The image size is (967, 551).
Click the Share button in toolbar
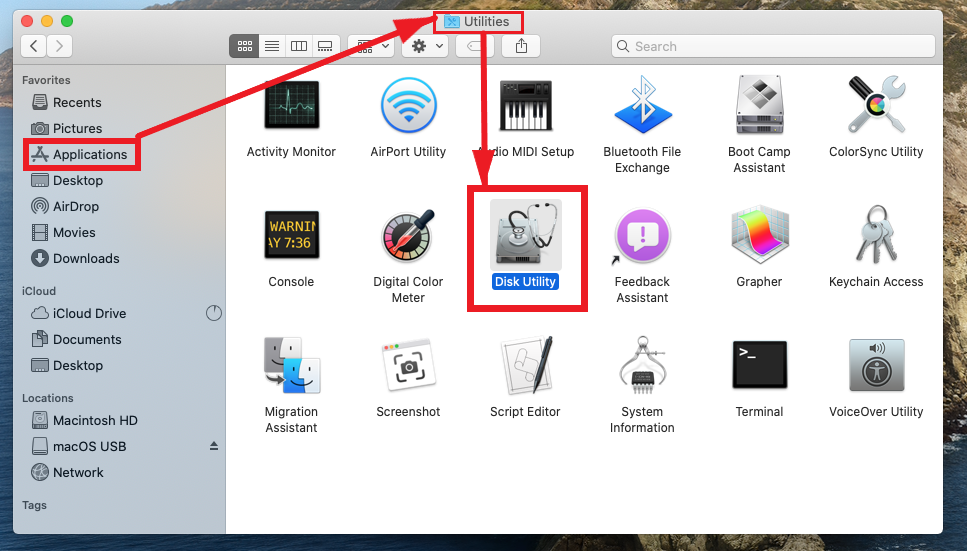coord(521,46)
